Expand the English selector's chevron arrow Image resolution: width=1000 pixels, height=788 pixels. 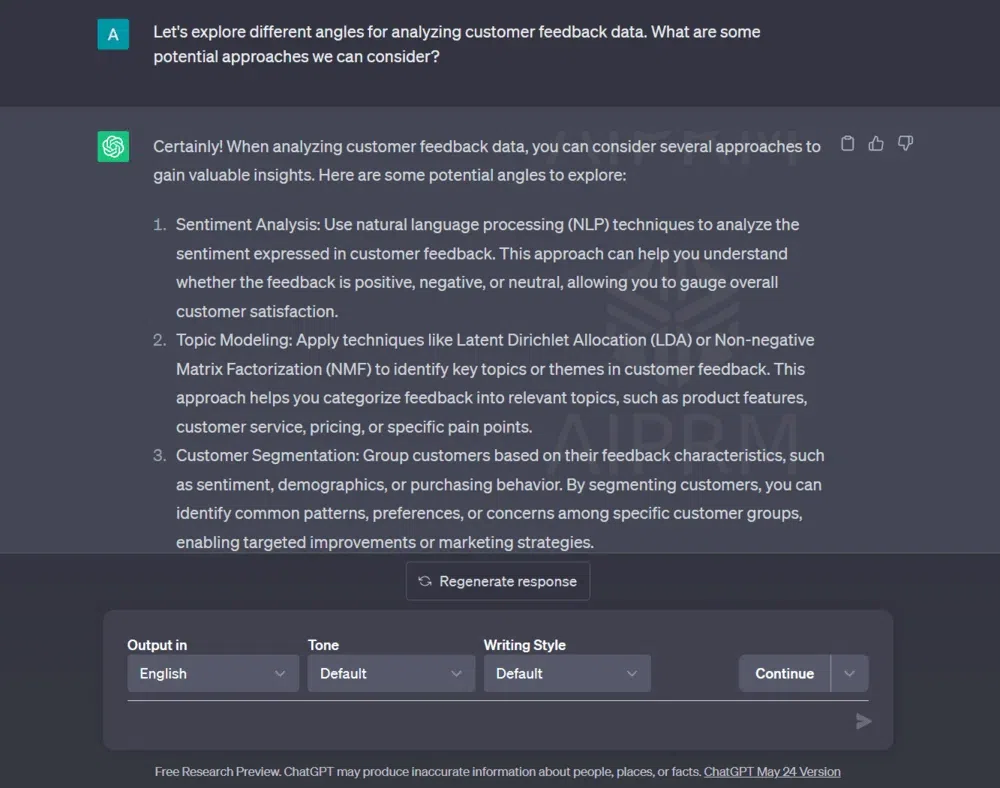tap(283, 673)
